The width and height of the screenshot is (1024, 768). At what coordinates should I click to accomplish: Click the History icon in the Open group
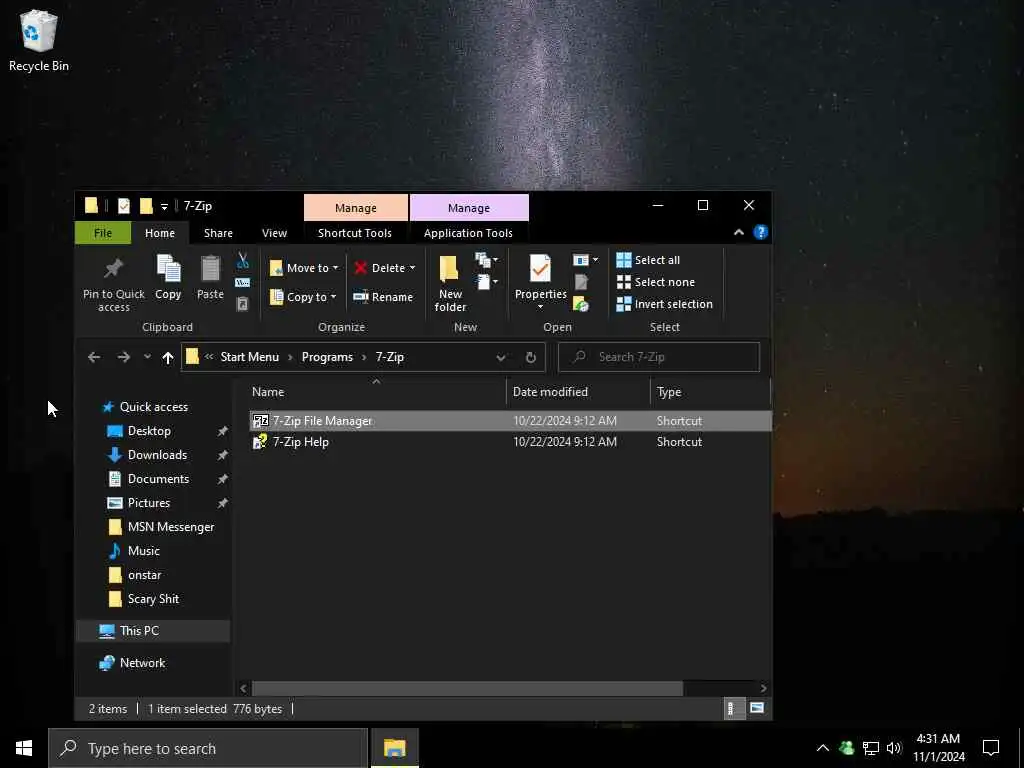point(581,304)
